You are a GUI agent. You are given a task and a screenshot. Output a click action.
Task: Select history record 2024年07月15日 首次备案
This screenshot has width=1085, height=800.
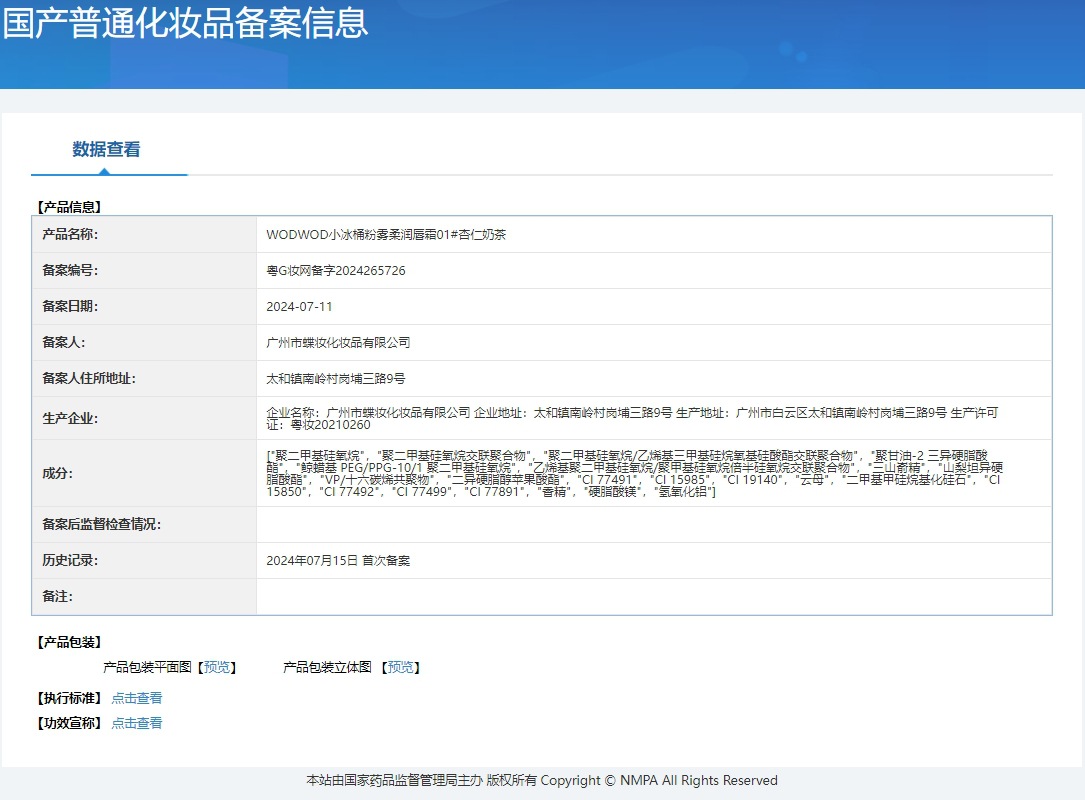[338, 561]
